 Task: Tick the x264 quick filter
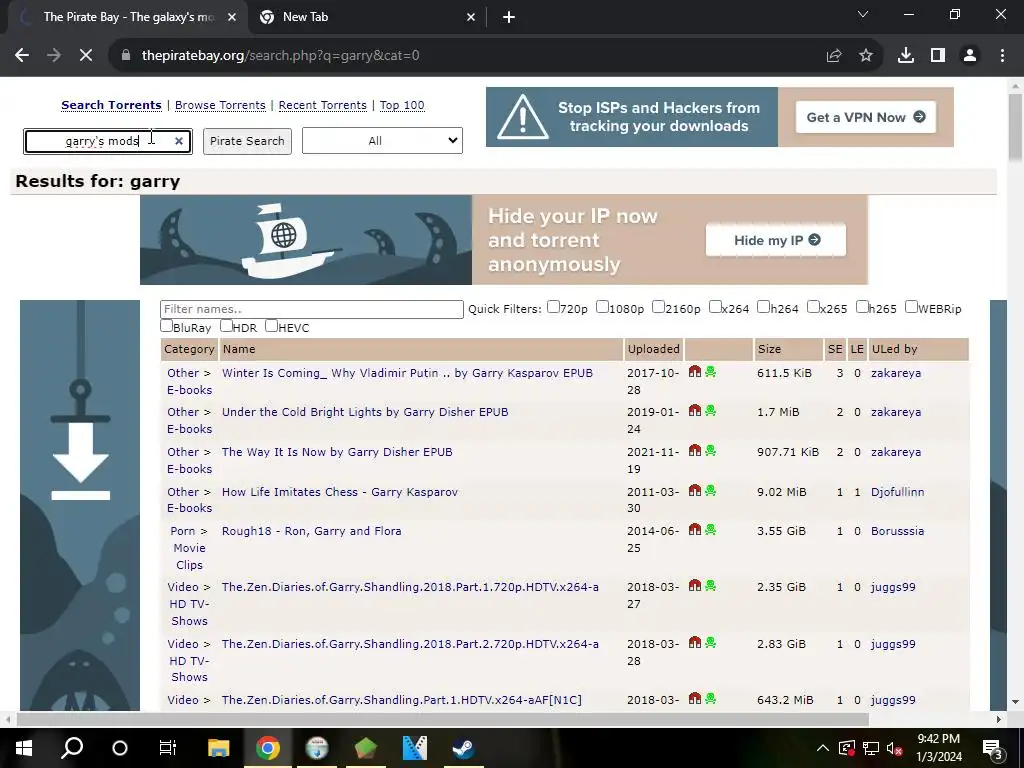click(715, 306)
